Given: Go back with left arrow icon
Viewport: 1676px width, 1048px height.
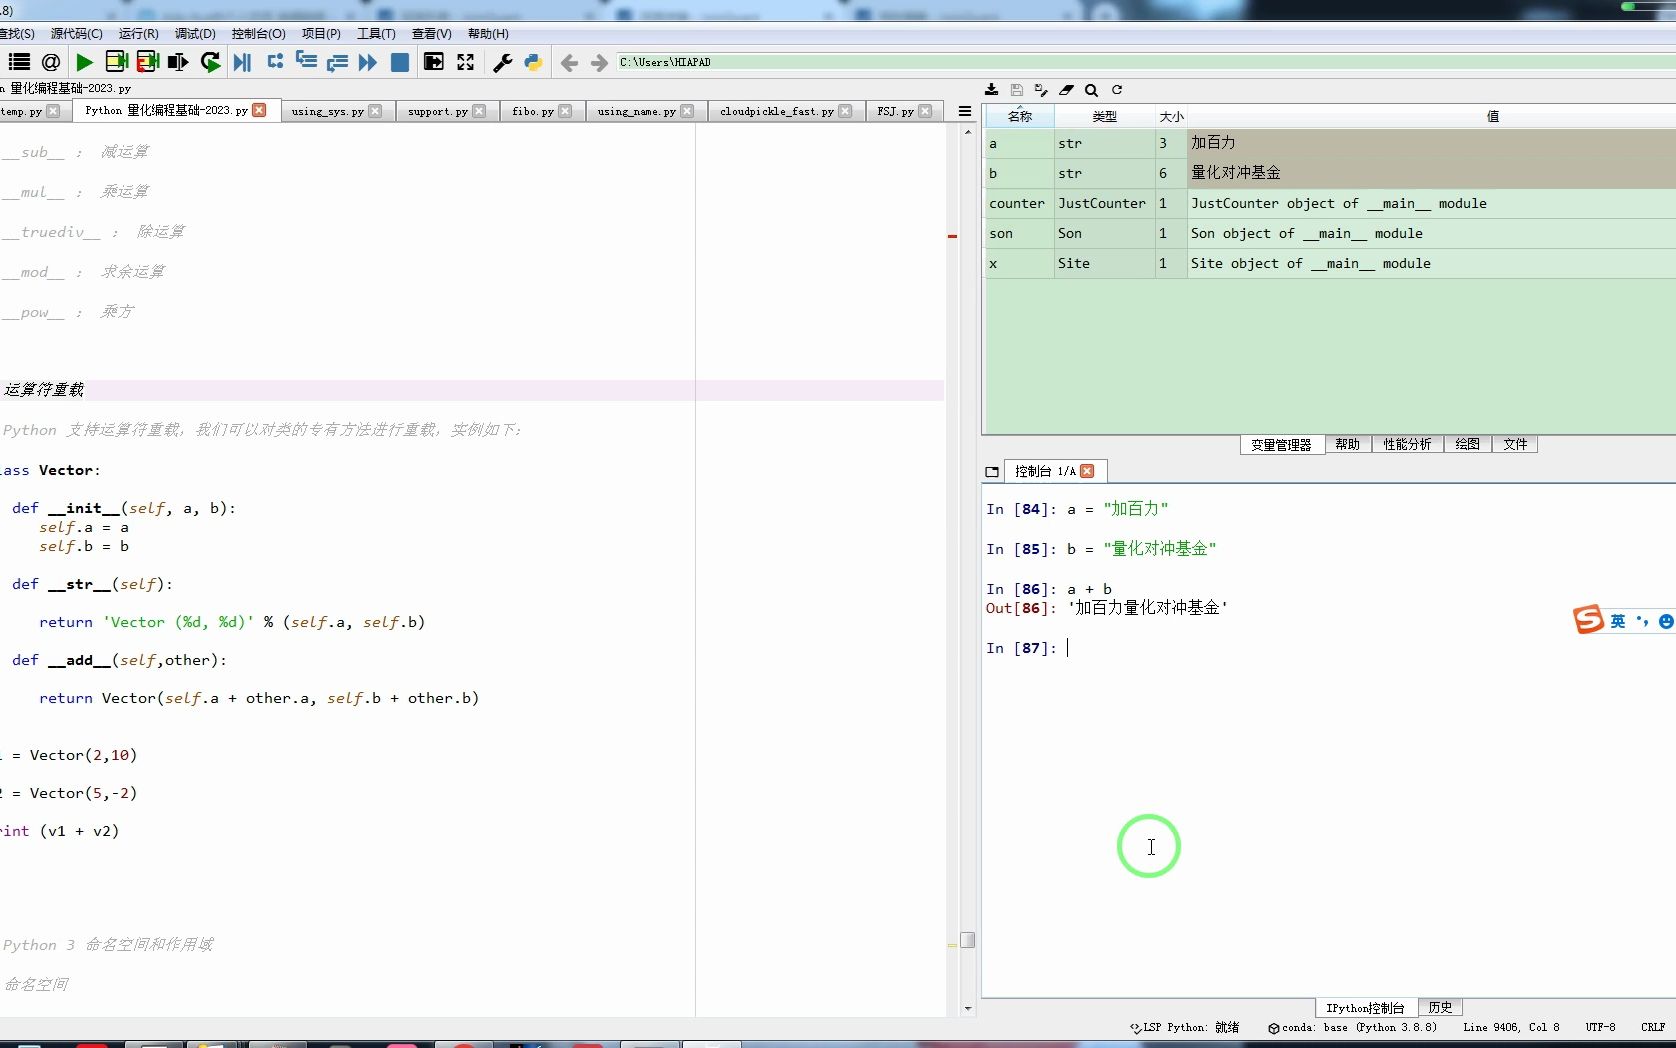Looking at the screenshot, I should coord(569,63).
